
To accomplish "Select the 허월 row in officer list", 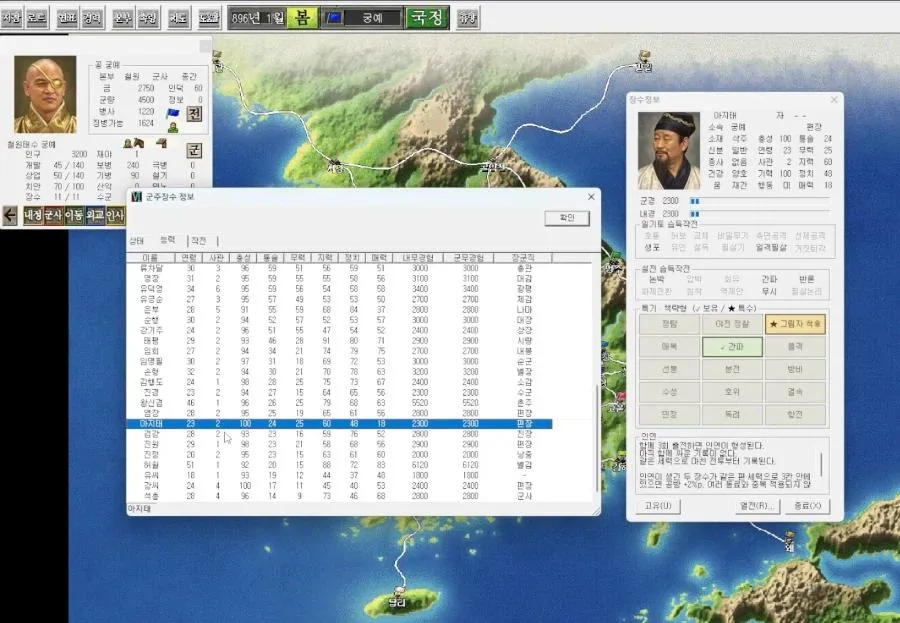I will coord(339,465).
